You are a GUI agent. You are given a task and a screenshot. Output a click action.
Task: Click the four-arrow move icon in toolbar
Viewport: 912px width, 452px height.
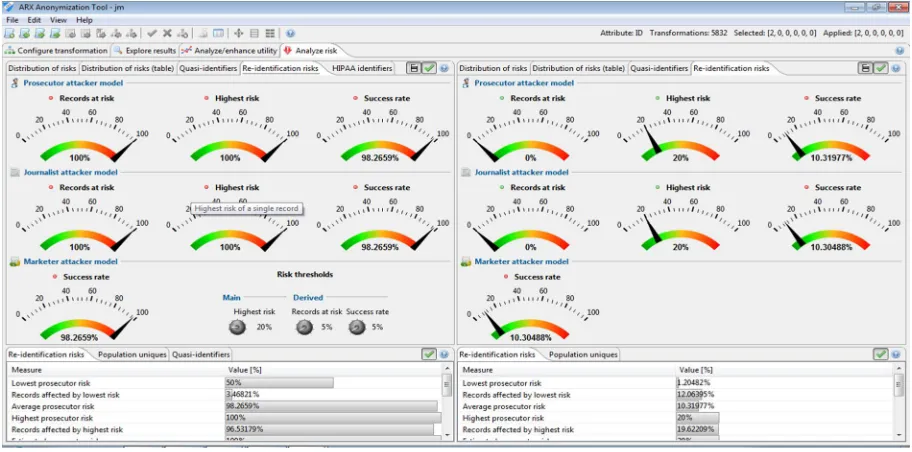[x=238, y=34]
